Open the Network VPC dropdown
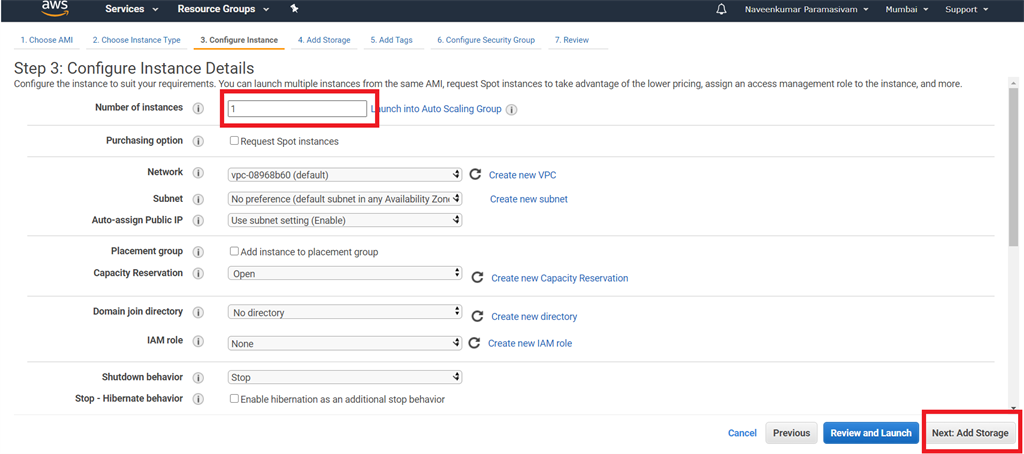This screenshot has width=1024, height=454. 345,175
